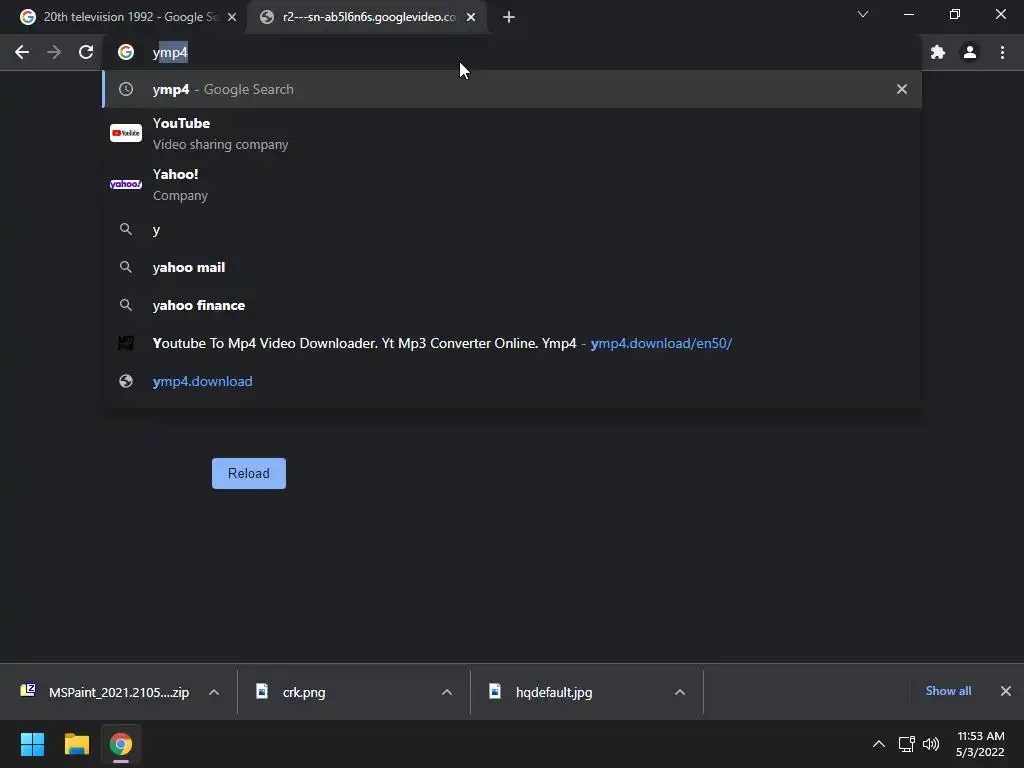Viewport: 1024px width, 768px height.
Task: Select yahoo finance search suggestion
Action: click(x=513, y=306)
